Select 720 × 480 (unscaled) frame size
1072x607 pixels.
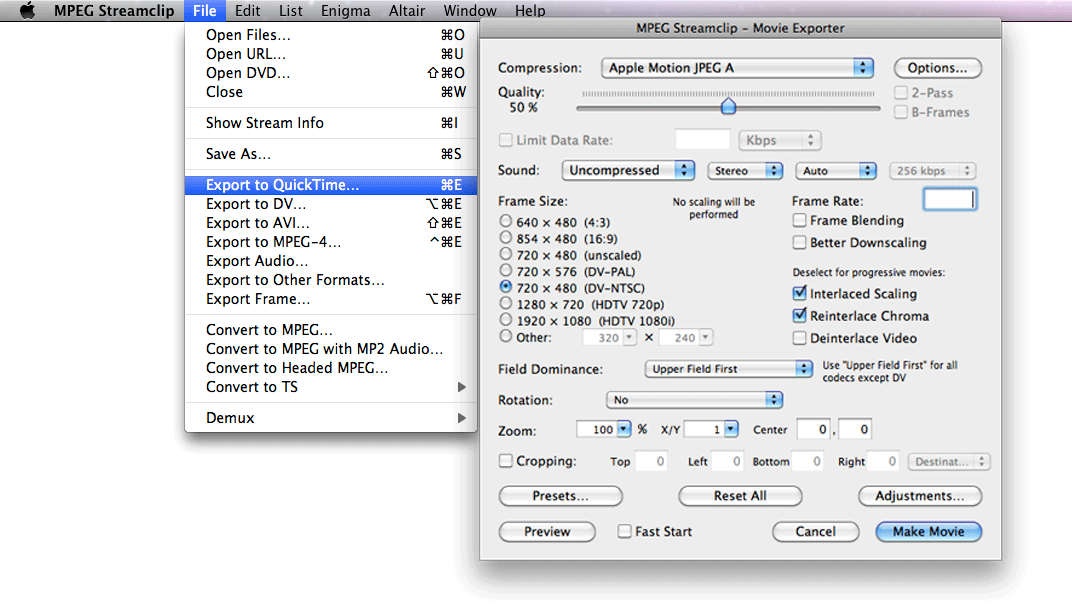(505, 254)
